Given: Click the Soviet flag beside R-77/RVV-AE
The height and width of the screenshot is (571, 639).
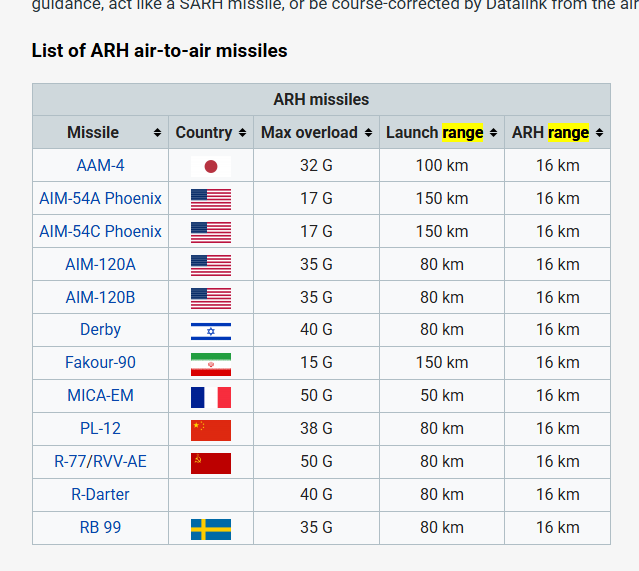Looking at the screenshot, I should coord(210,463).
